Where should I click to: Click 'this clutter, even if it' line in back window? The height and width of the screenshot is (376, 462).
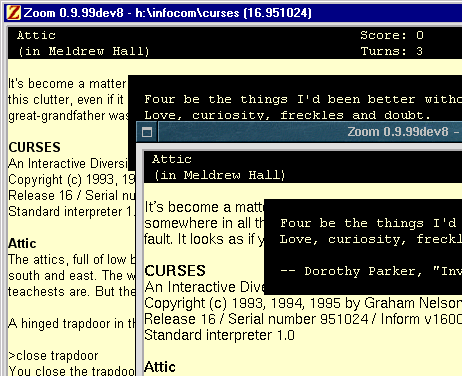pyautogui.click(x=66, y=100)
